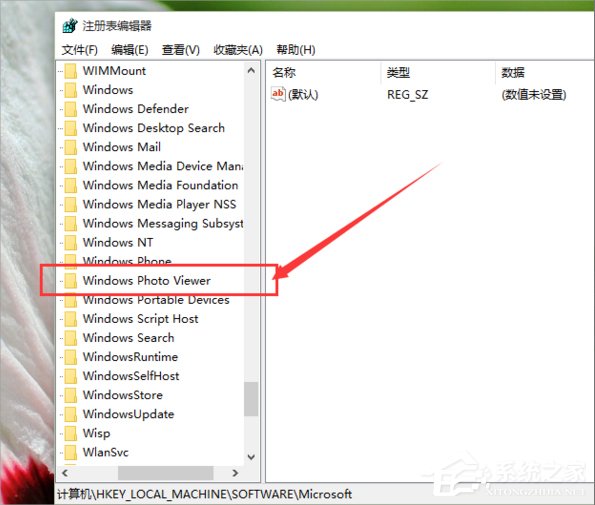Image resolution: width=595 pixels, height=505 pixels.
Task: Select the WindowsSelfHost key
Action: (x=131, y=376)
